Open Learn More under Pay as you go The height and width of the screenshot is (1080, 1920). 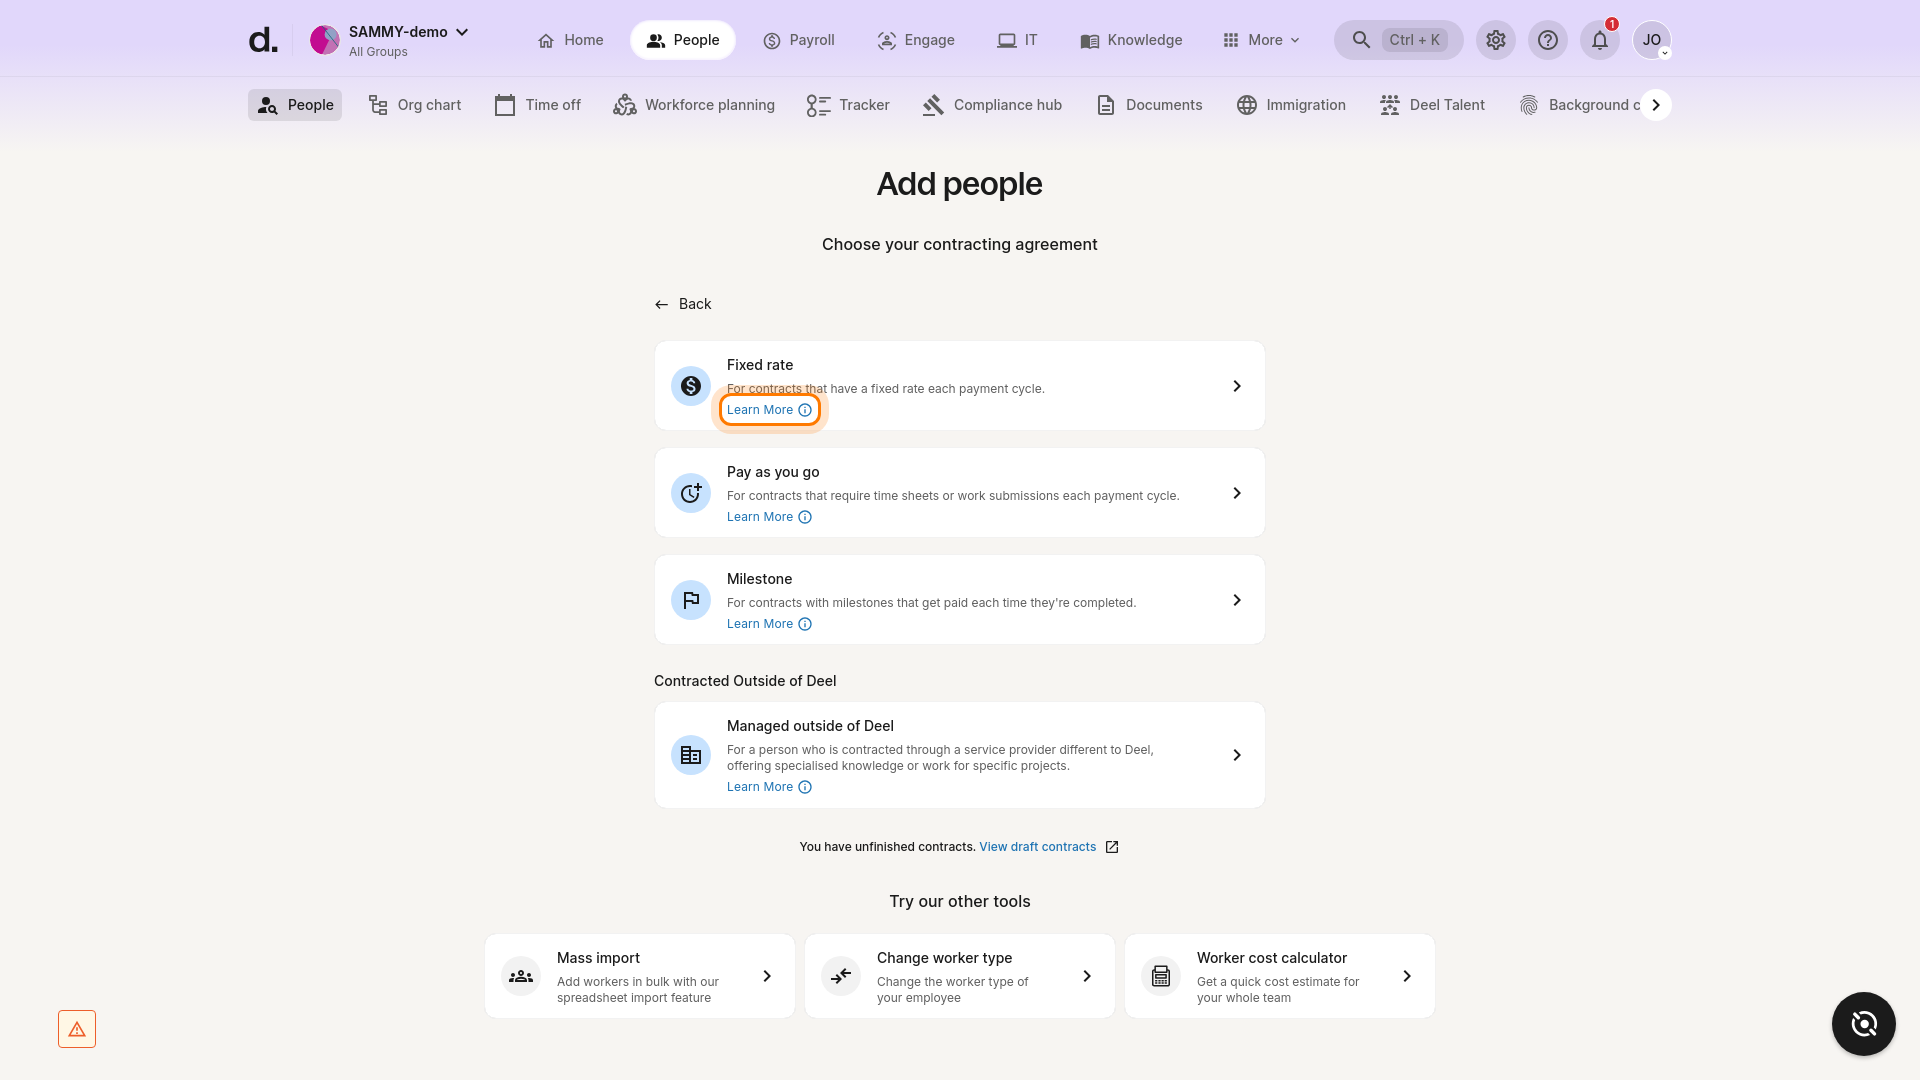[769, 517]
